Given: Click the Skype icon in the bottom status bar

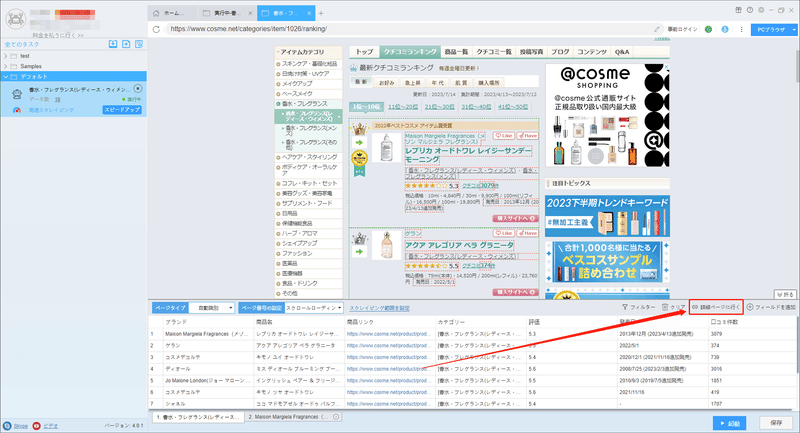Looking at the screenshot, I should point(7,426).
